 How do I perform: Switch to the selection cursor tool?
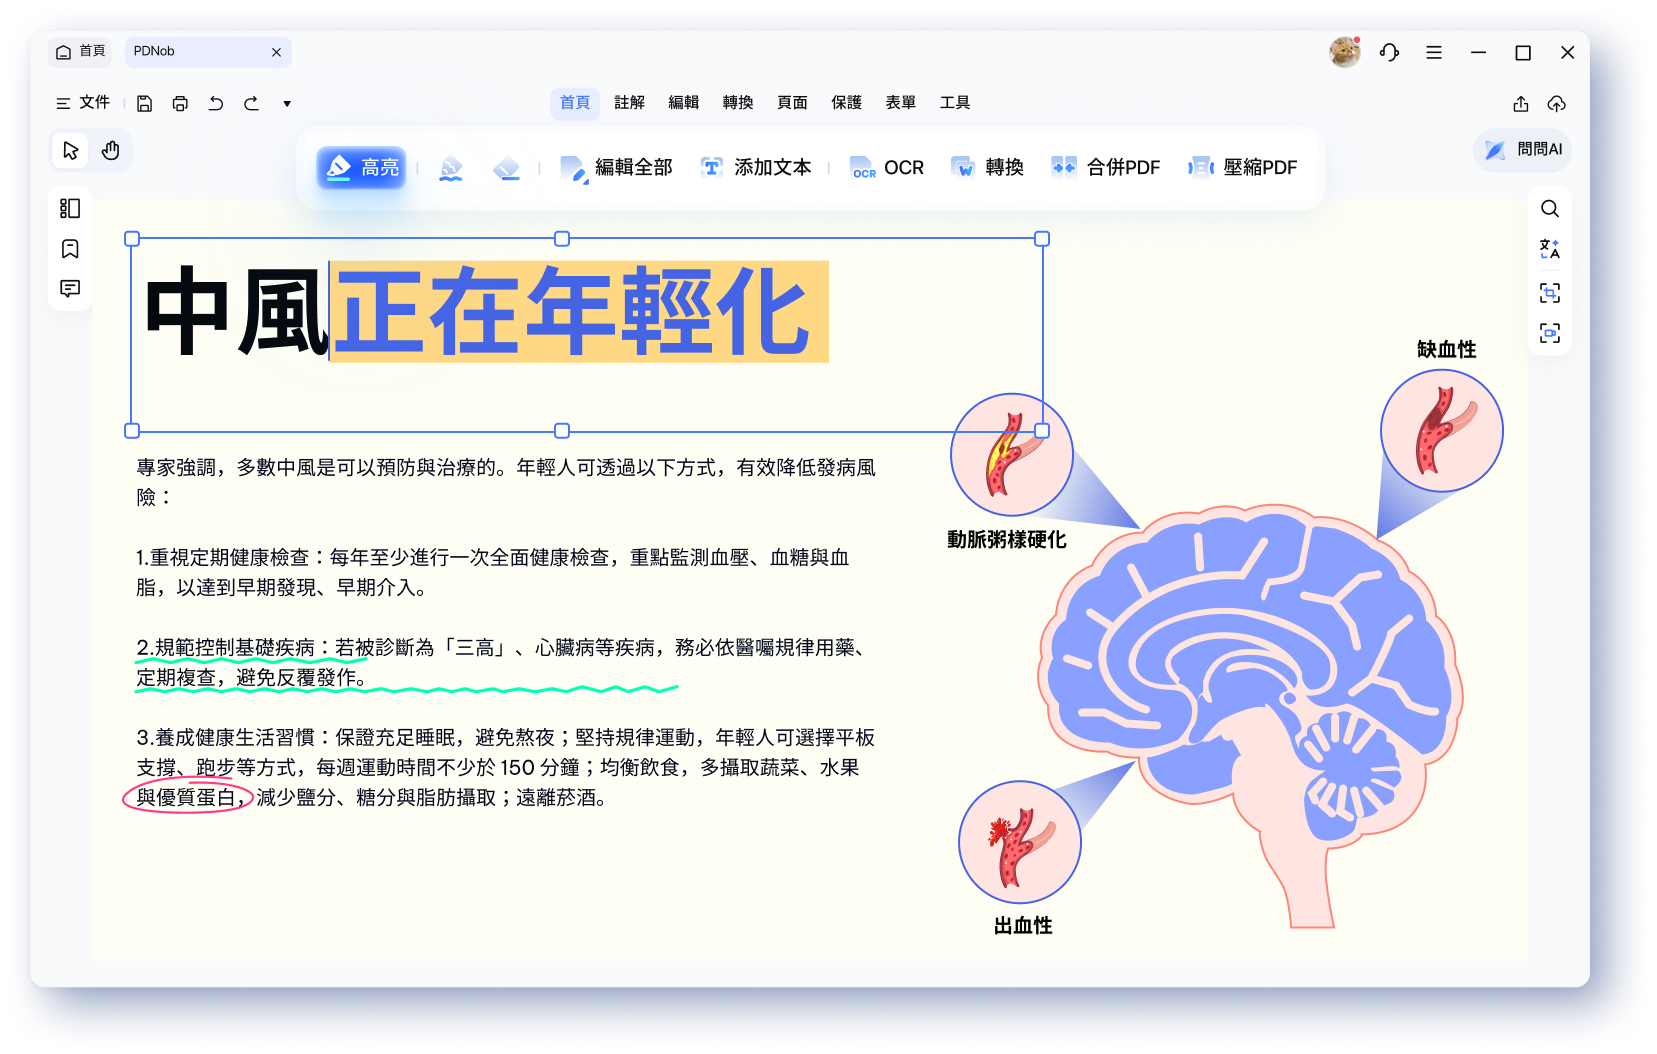coord(69,150)
